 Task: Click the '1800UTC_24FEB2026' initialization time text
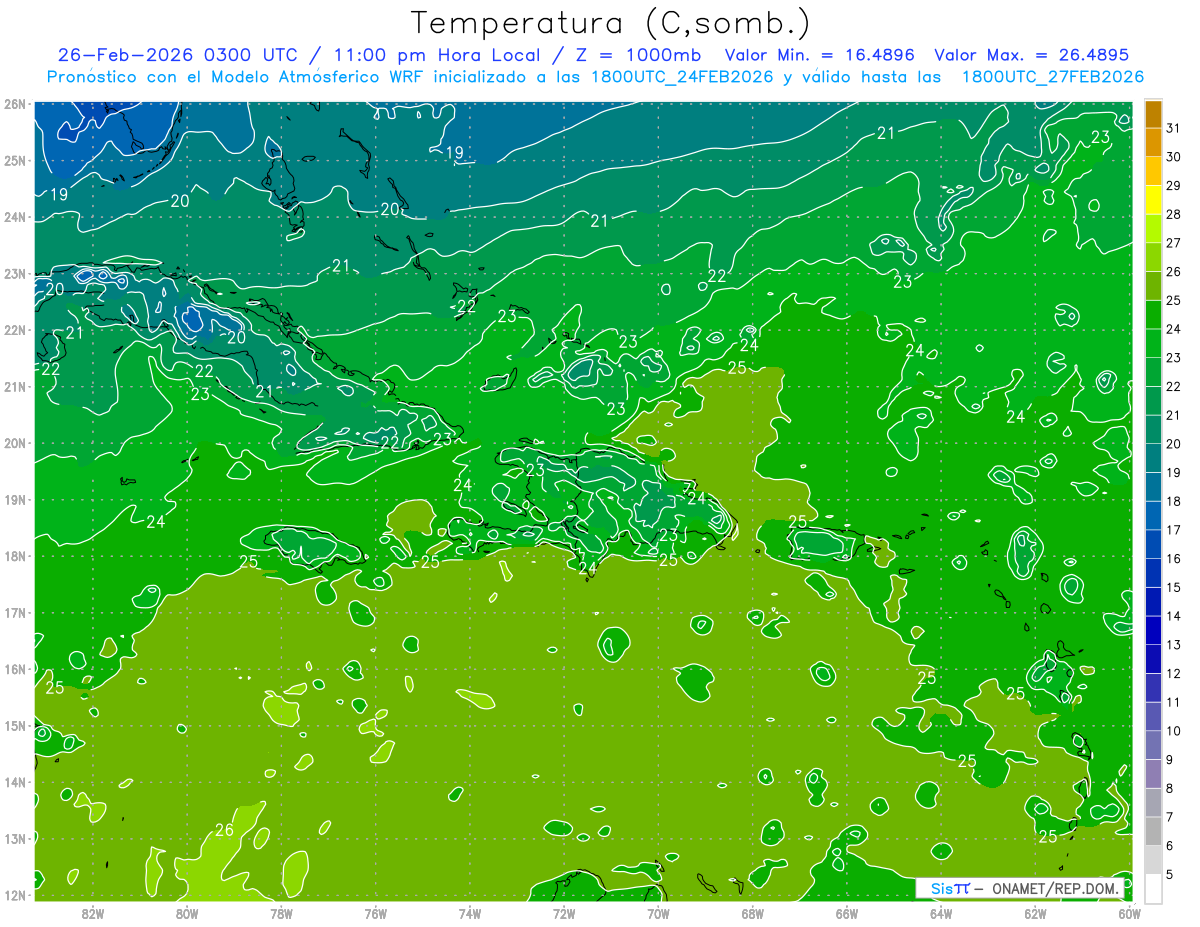coord(681,77)
